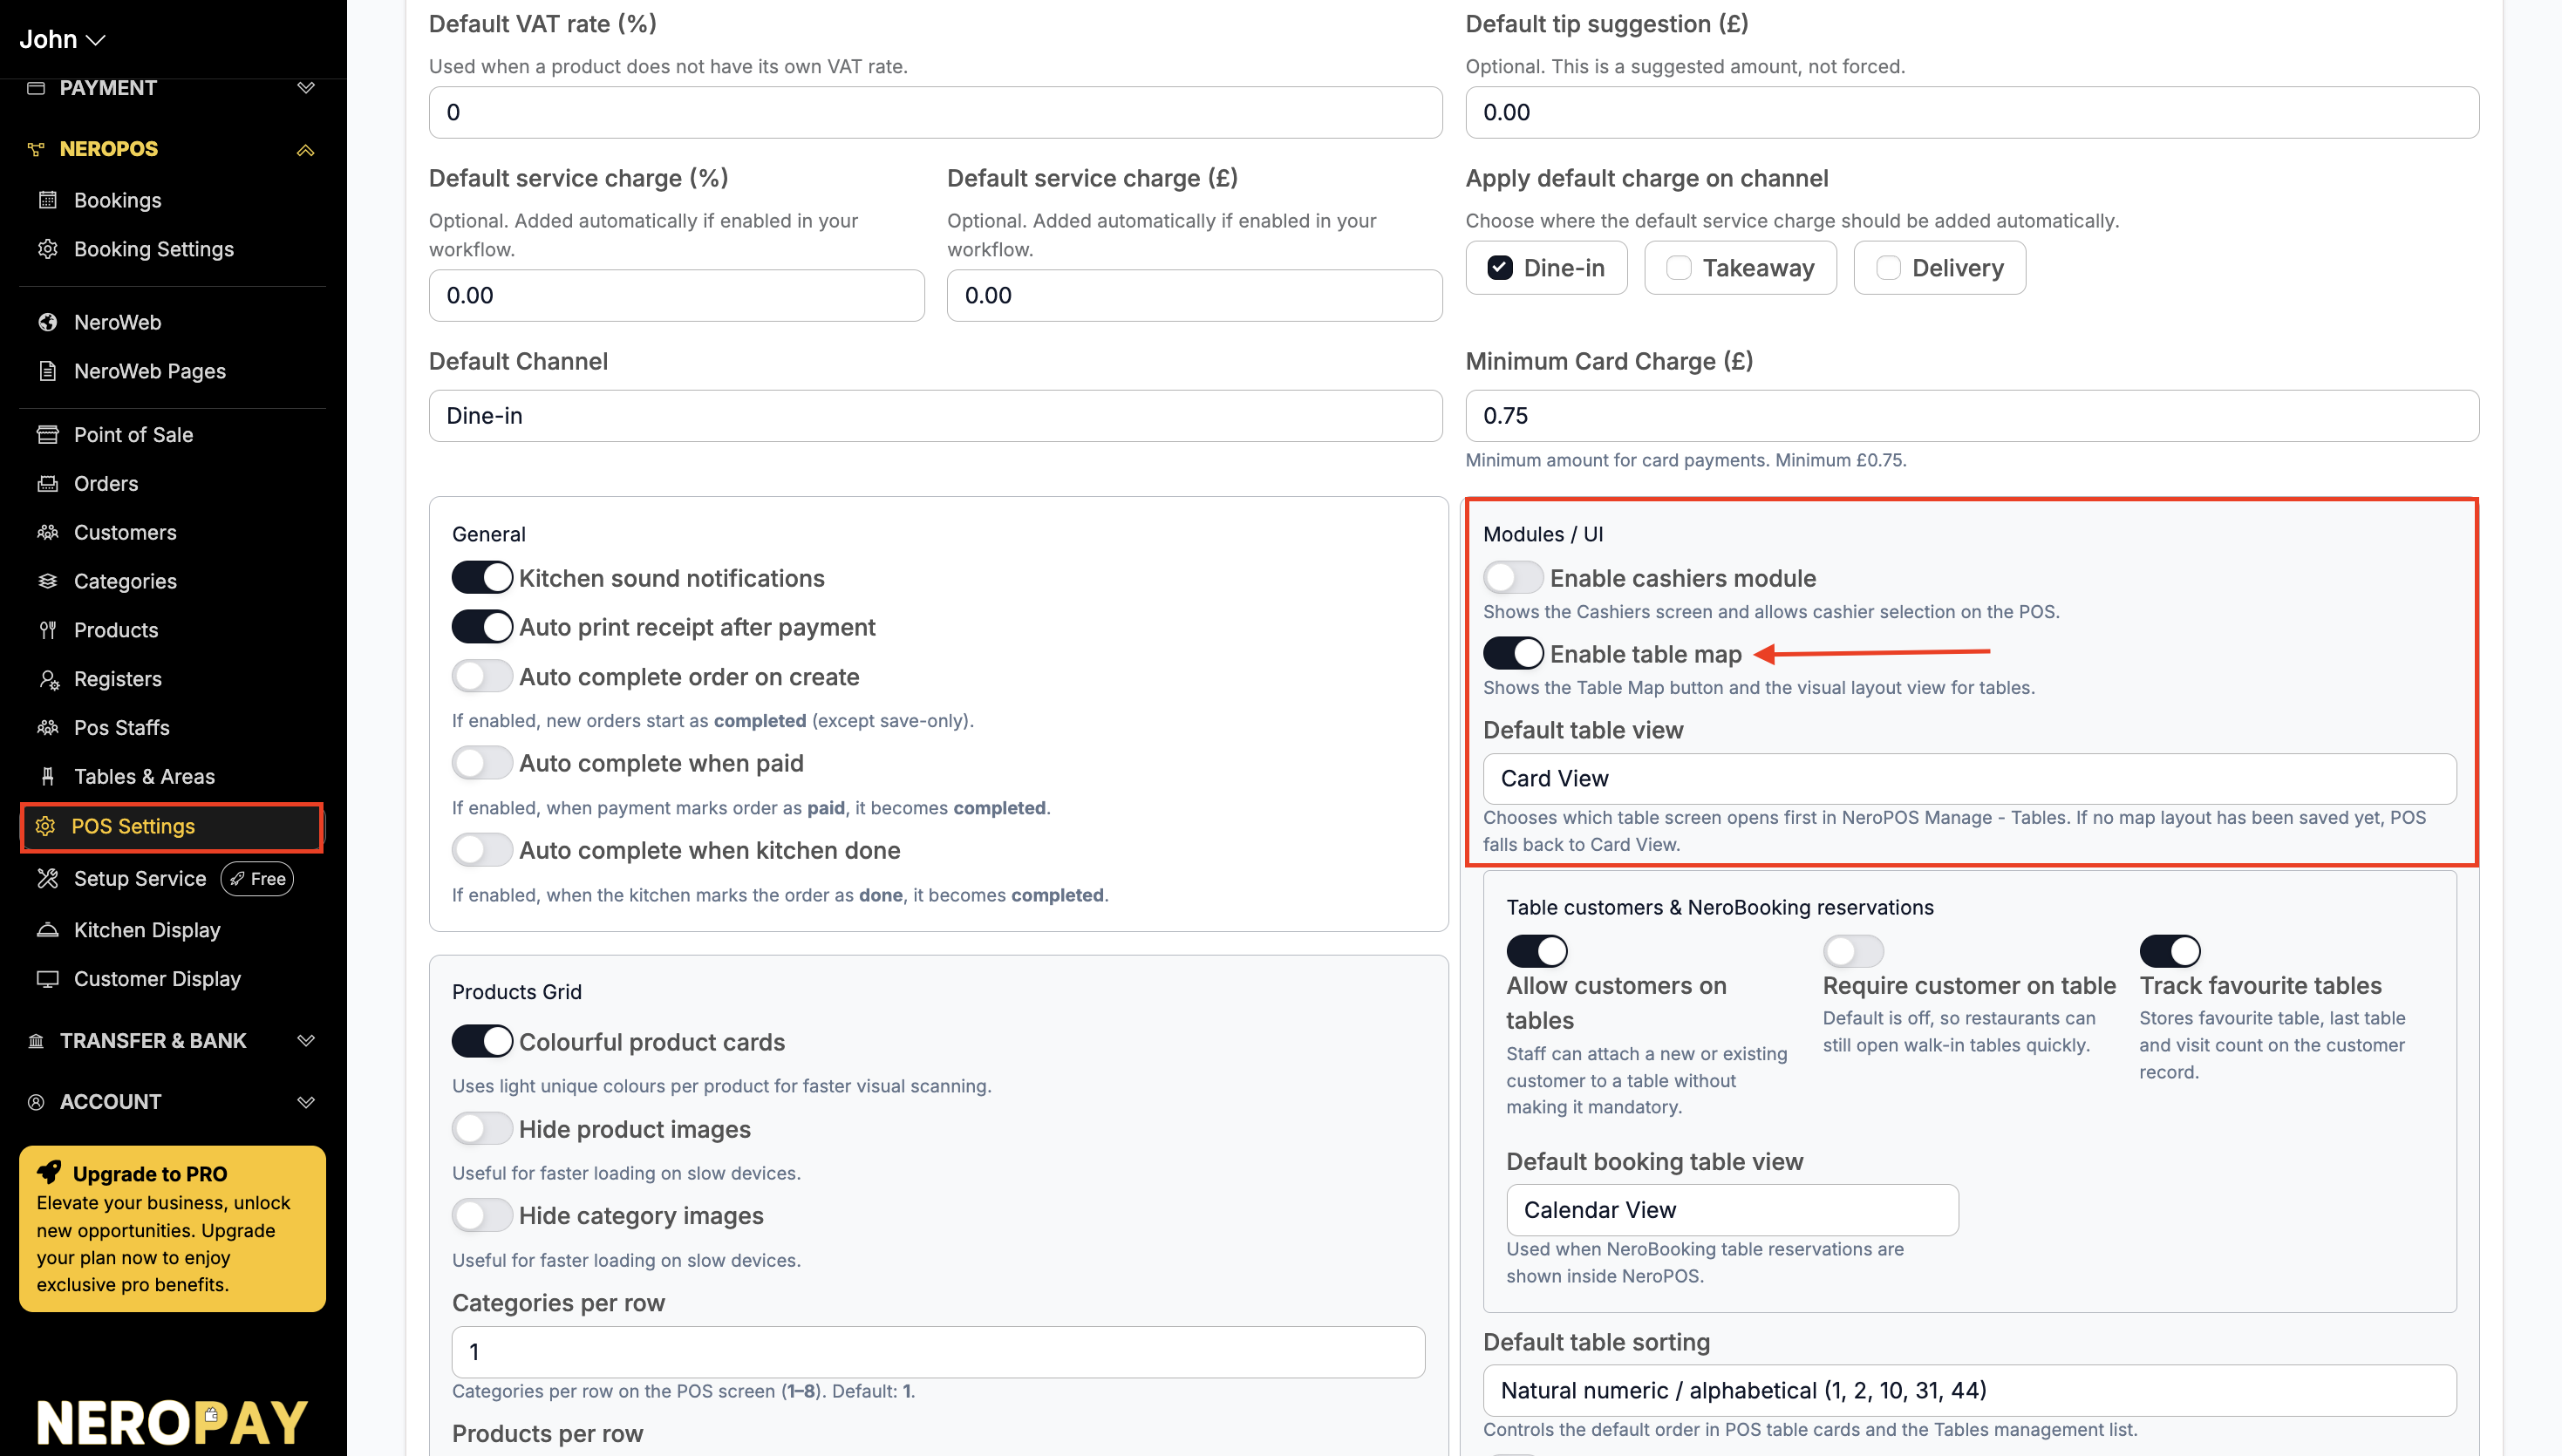The height and width of the screenshot is (1456, 2562).
Task: Enable Require customer on table switch
Action: [1853, 951]
